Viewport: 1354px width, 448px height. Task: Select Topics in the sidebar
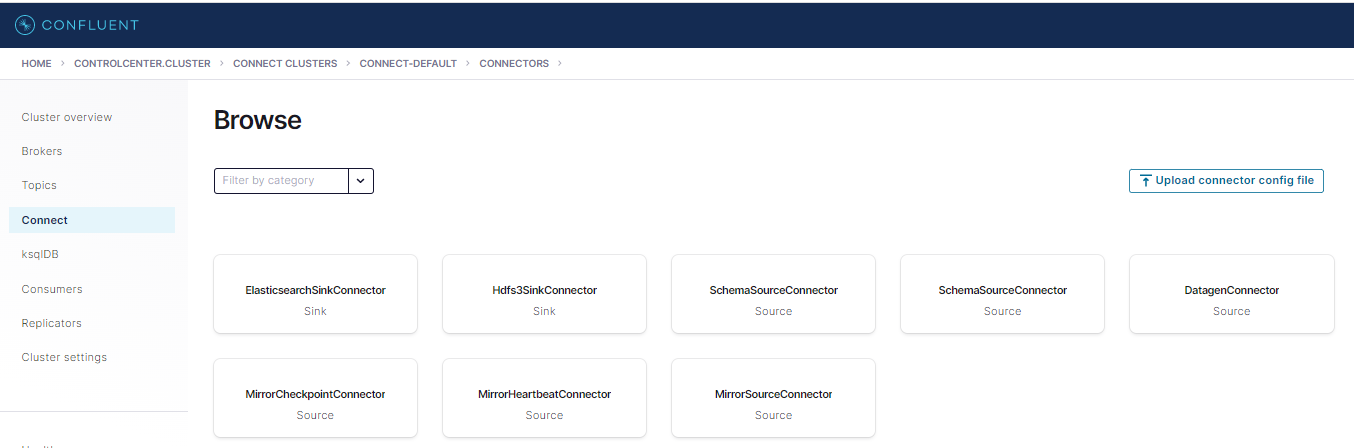point(39,185)
